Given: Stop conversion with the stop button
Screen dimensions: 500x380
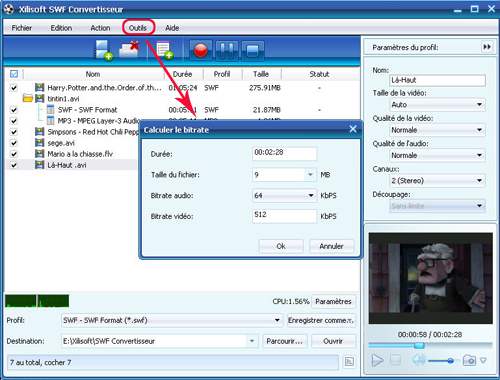Looking at the screenshot, I should (x=253, y=51).
